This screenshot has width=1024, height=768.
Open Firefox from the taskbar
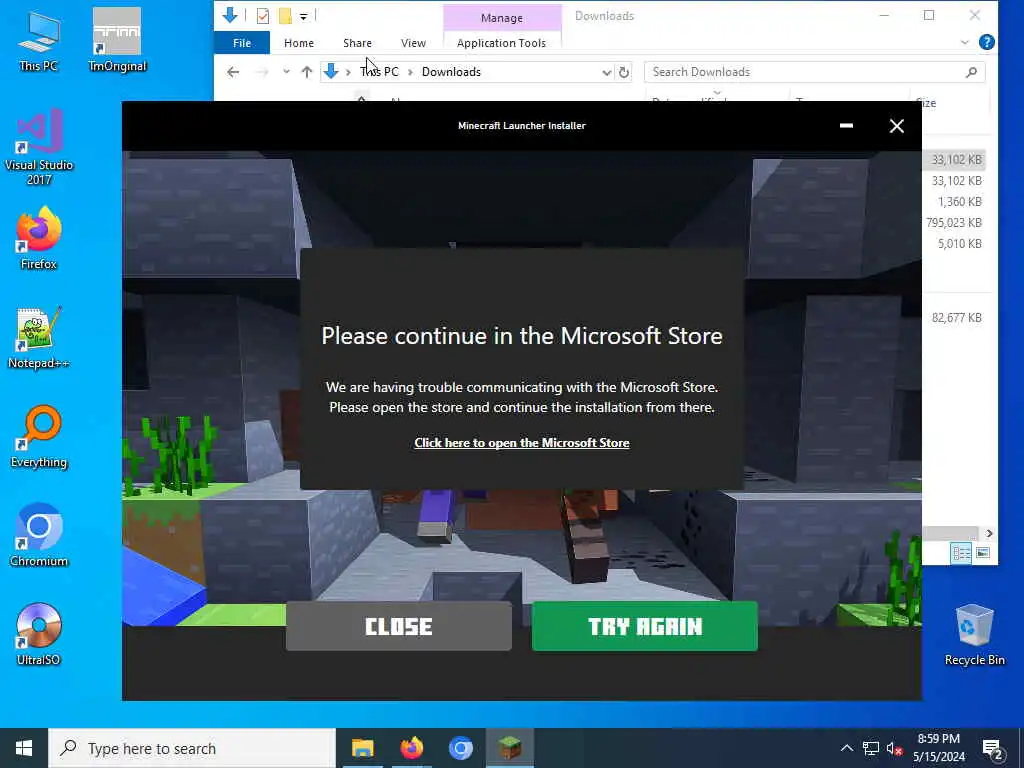point(411,748)
